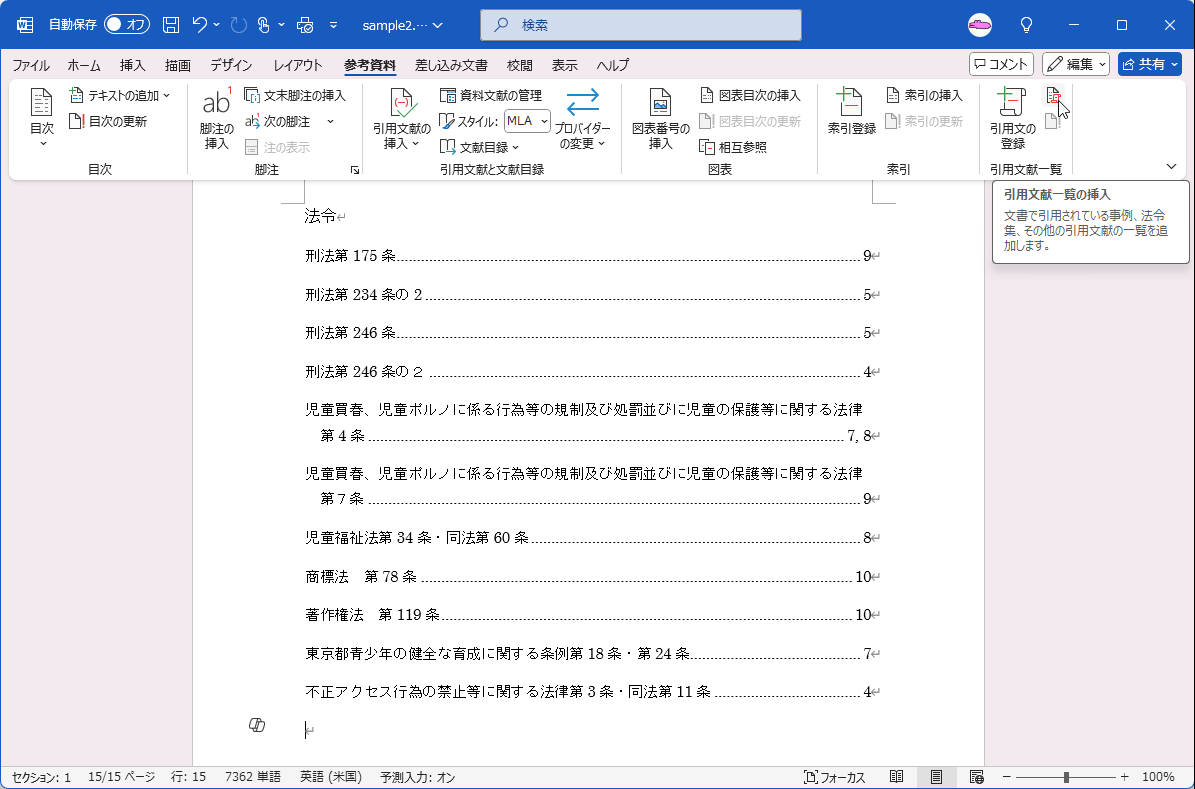Click the quick print preview icon
1195x789 pixels.
click(x=305, y=25)
